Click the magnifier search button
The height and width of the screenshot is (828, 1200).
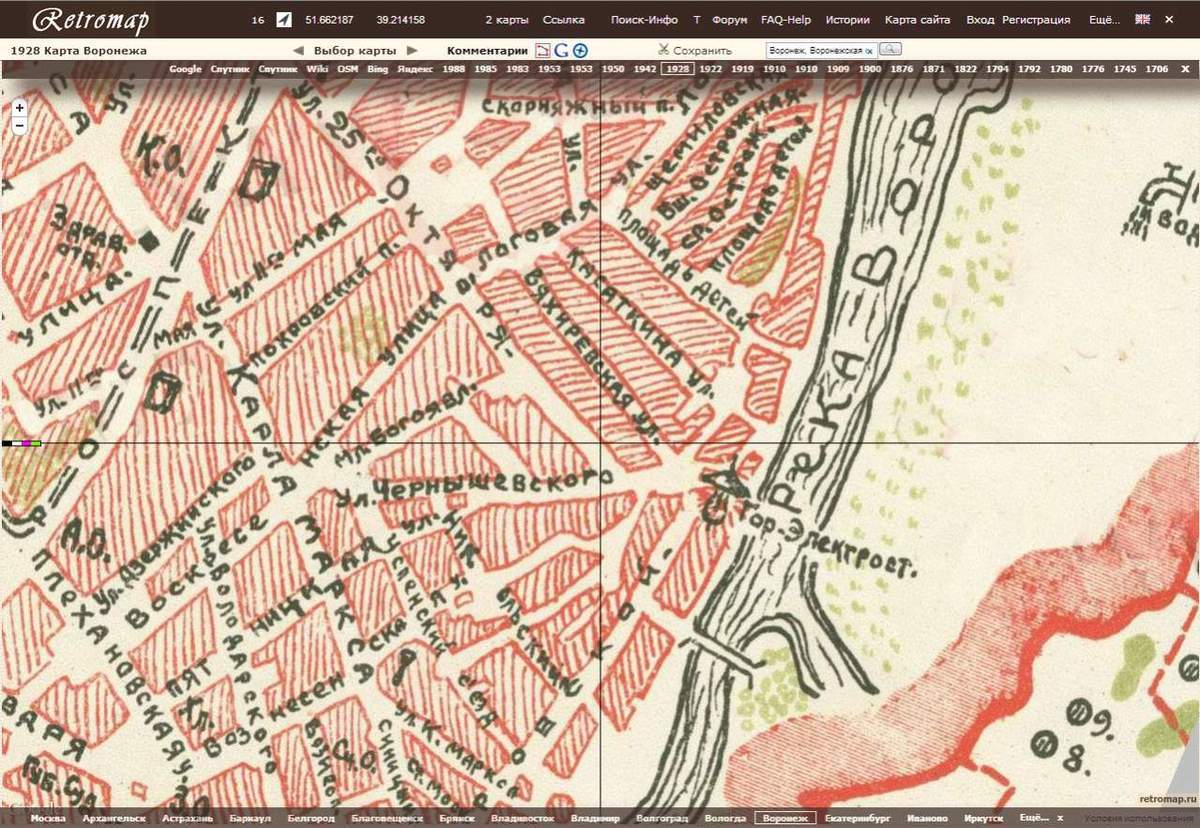890,49
